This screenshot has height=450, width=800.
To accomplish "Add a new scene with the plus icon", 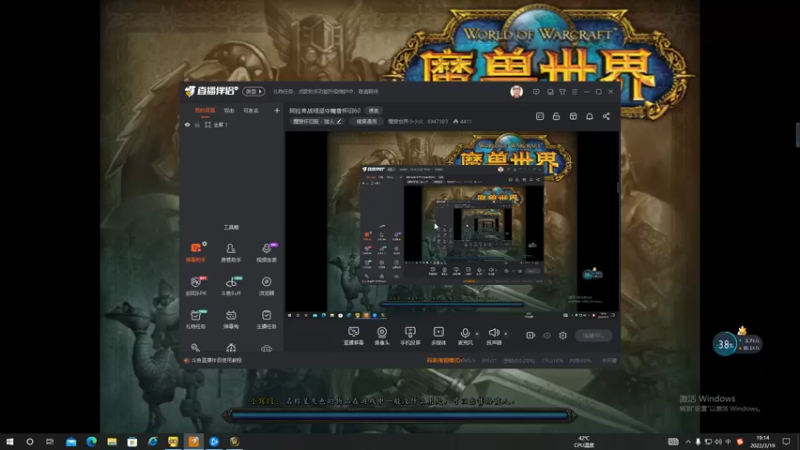I will [x=277, y=110].
